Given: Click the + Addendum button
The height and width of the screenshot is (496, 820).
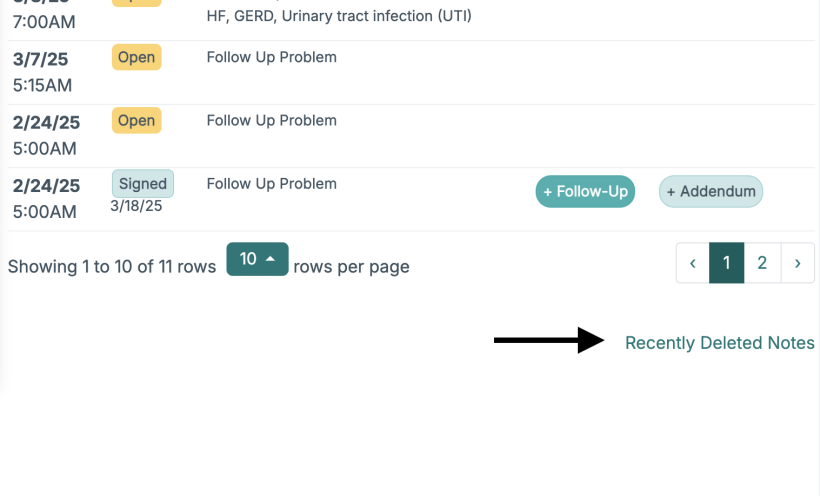Looking at the screenshot, I should click(x=710, y=191).
